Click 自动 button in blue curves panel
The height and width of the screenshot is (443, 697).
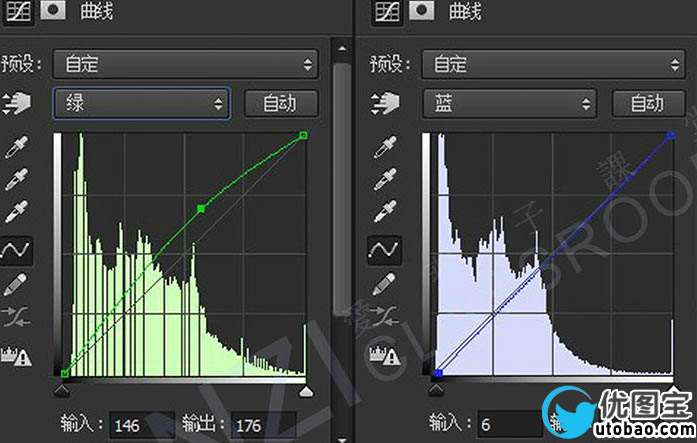(x=649, y=104)
